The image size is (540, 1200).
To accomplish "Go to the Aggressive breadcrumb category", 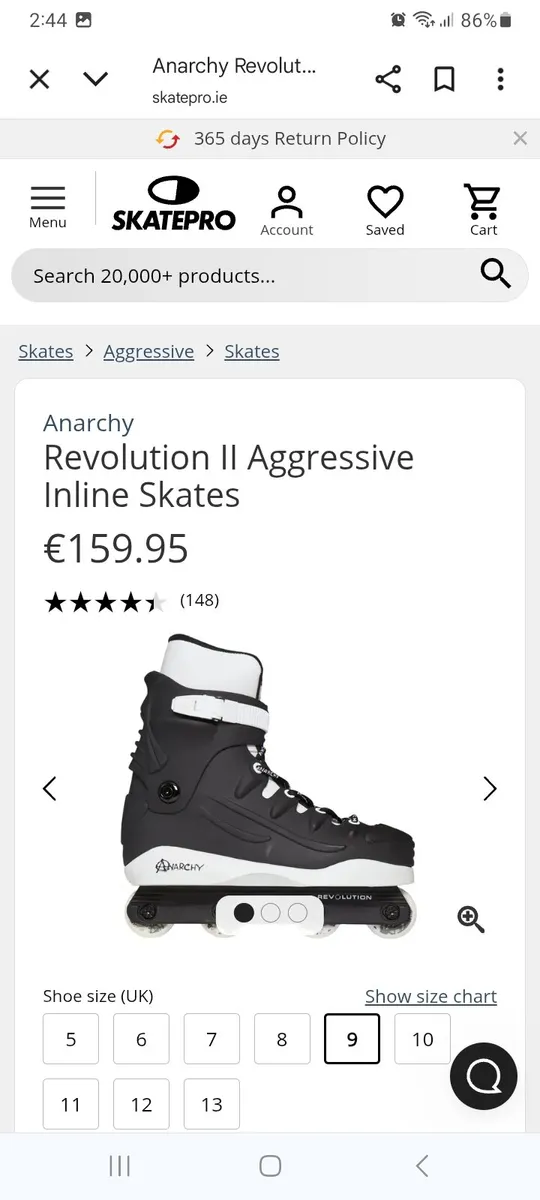I will pos(149,351).
